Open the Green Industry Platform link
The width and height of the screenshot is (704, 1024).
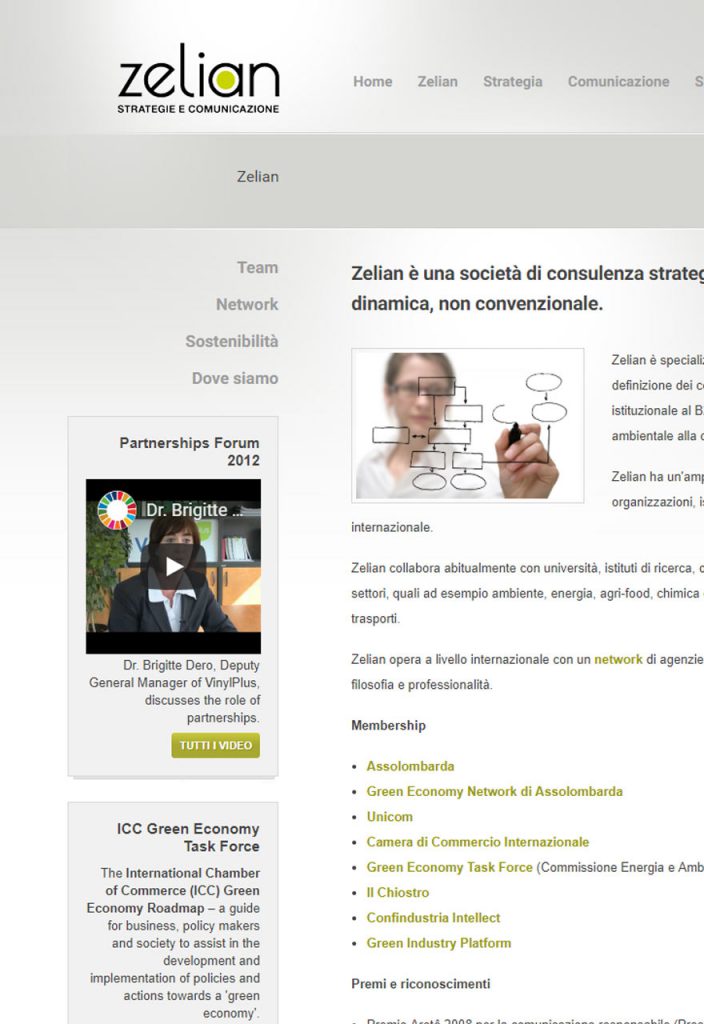pyautogui.click(x=439, y=943)
